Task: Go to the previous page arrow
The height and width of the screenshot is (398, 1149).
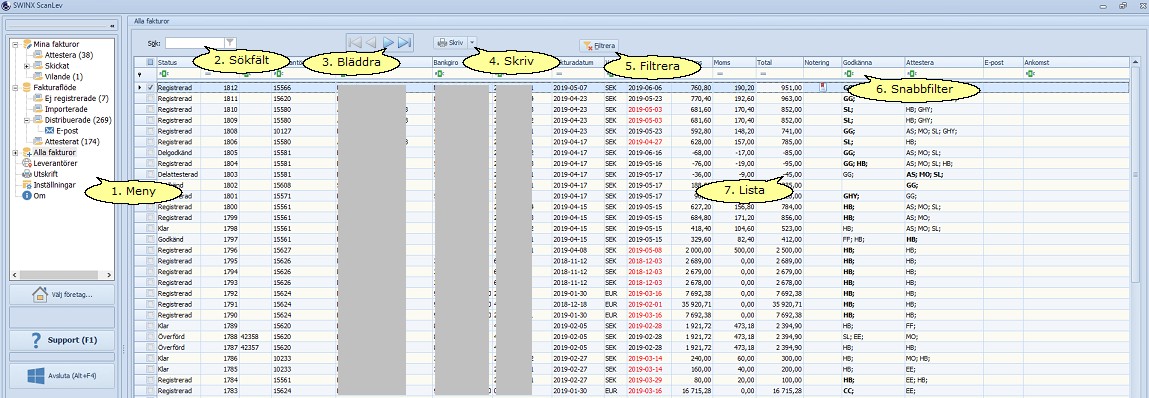Action: tap(372, 43)
